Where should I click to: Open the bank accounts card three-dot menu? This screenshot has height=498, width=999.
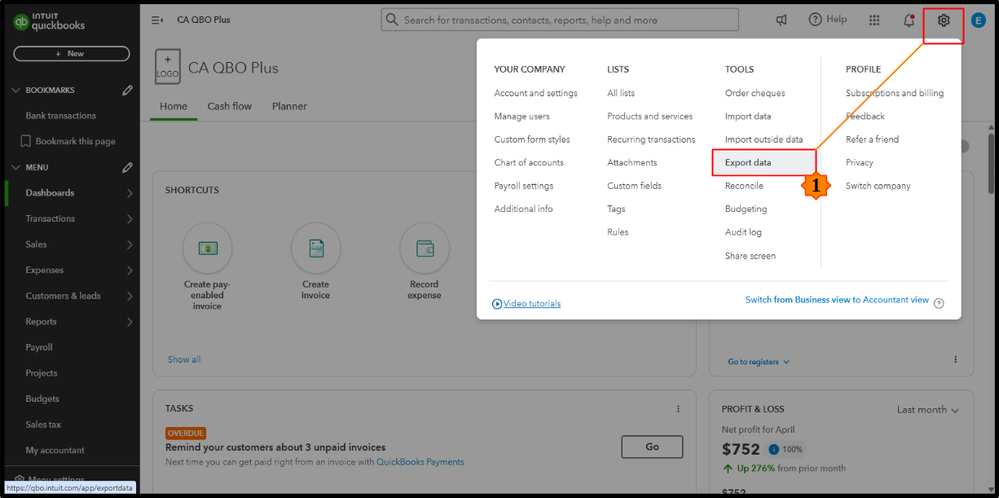click(x=956, y=360)
